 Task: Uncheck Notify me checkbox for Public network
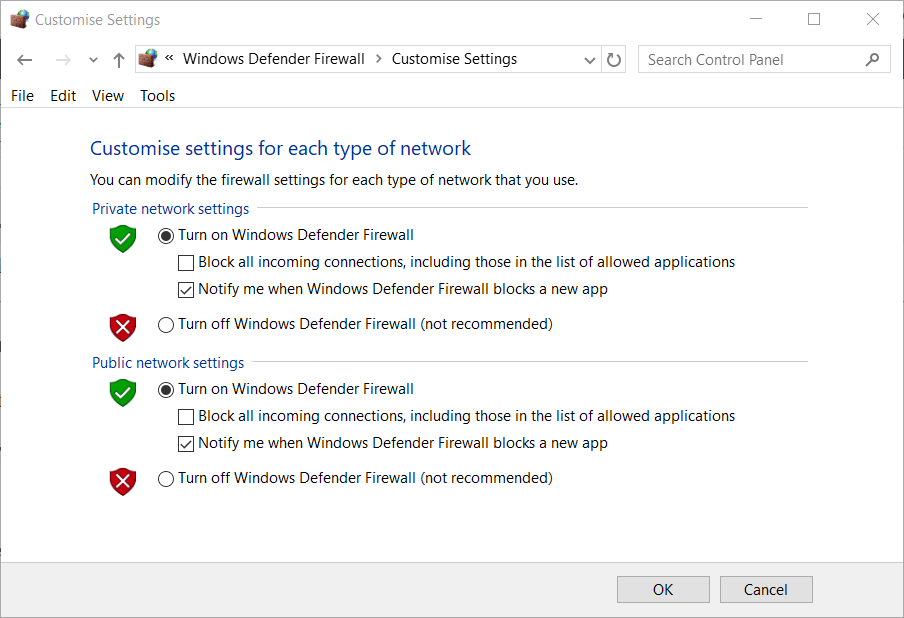[x=186, y=443]
